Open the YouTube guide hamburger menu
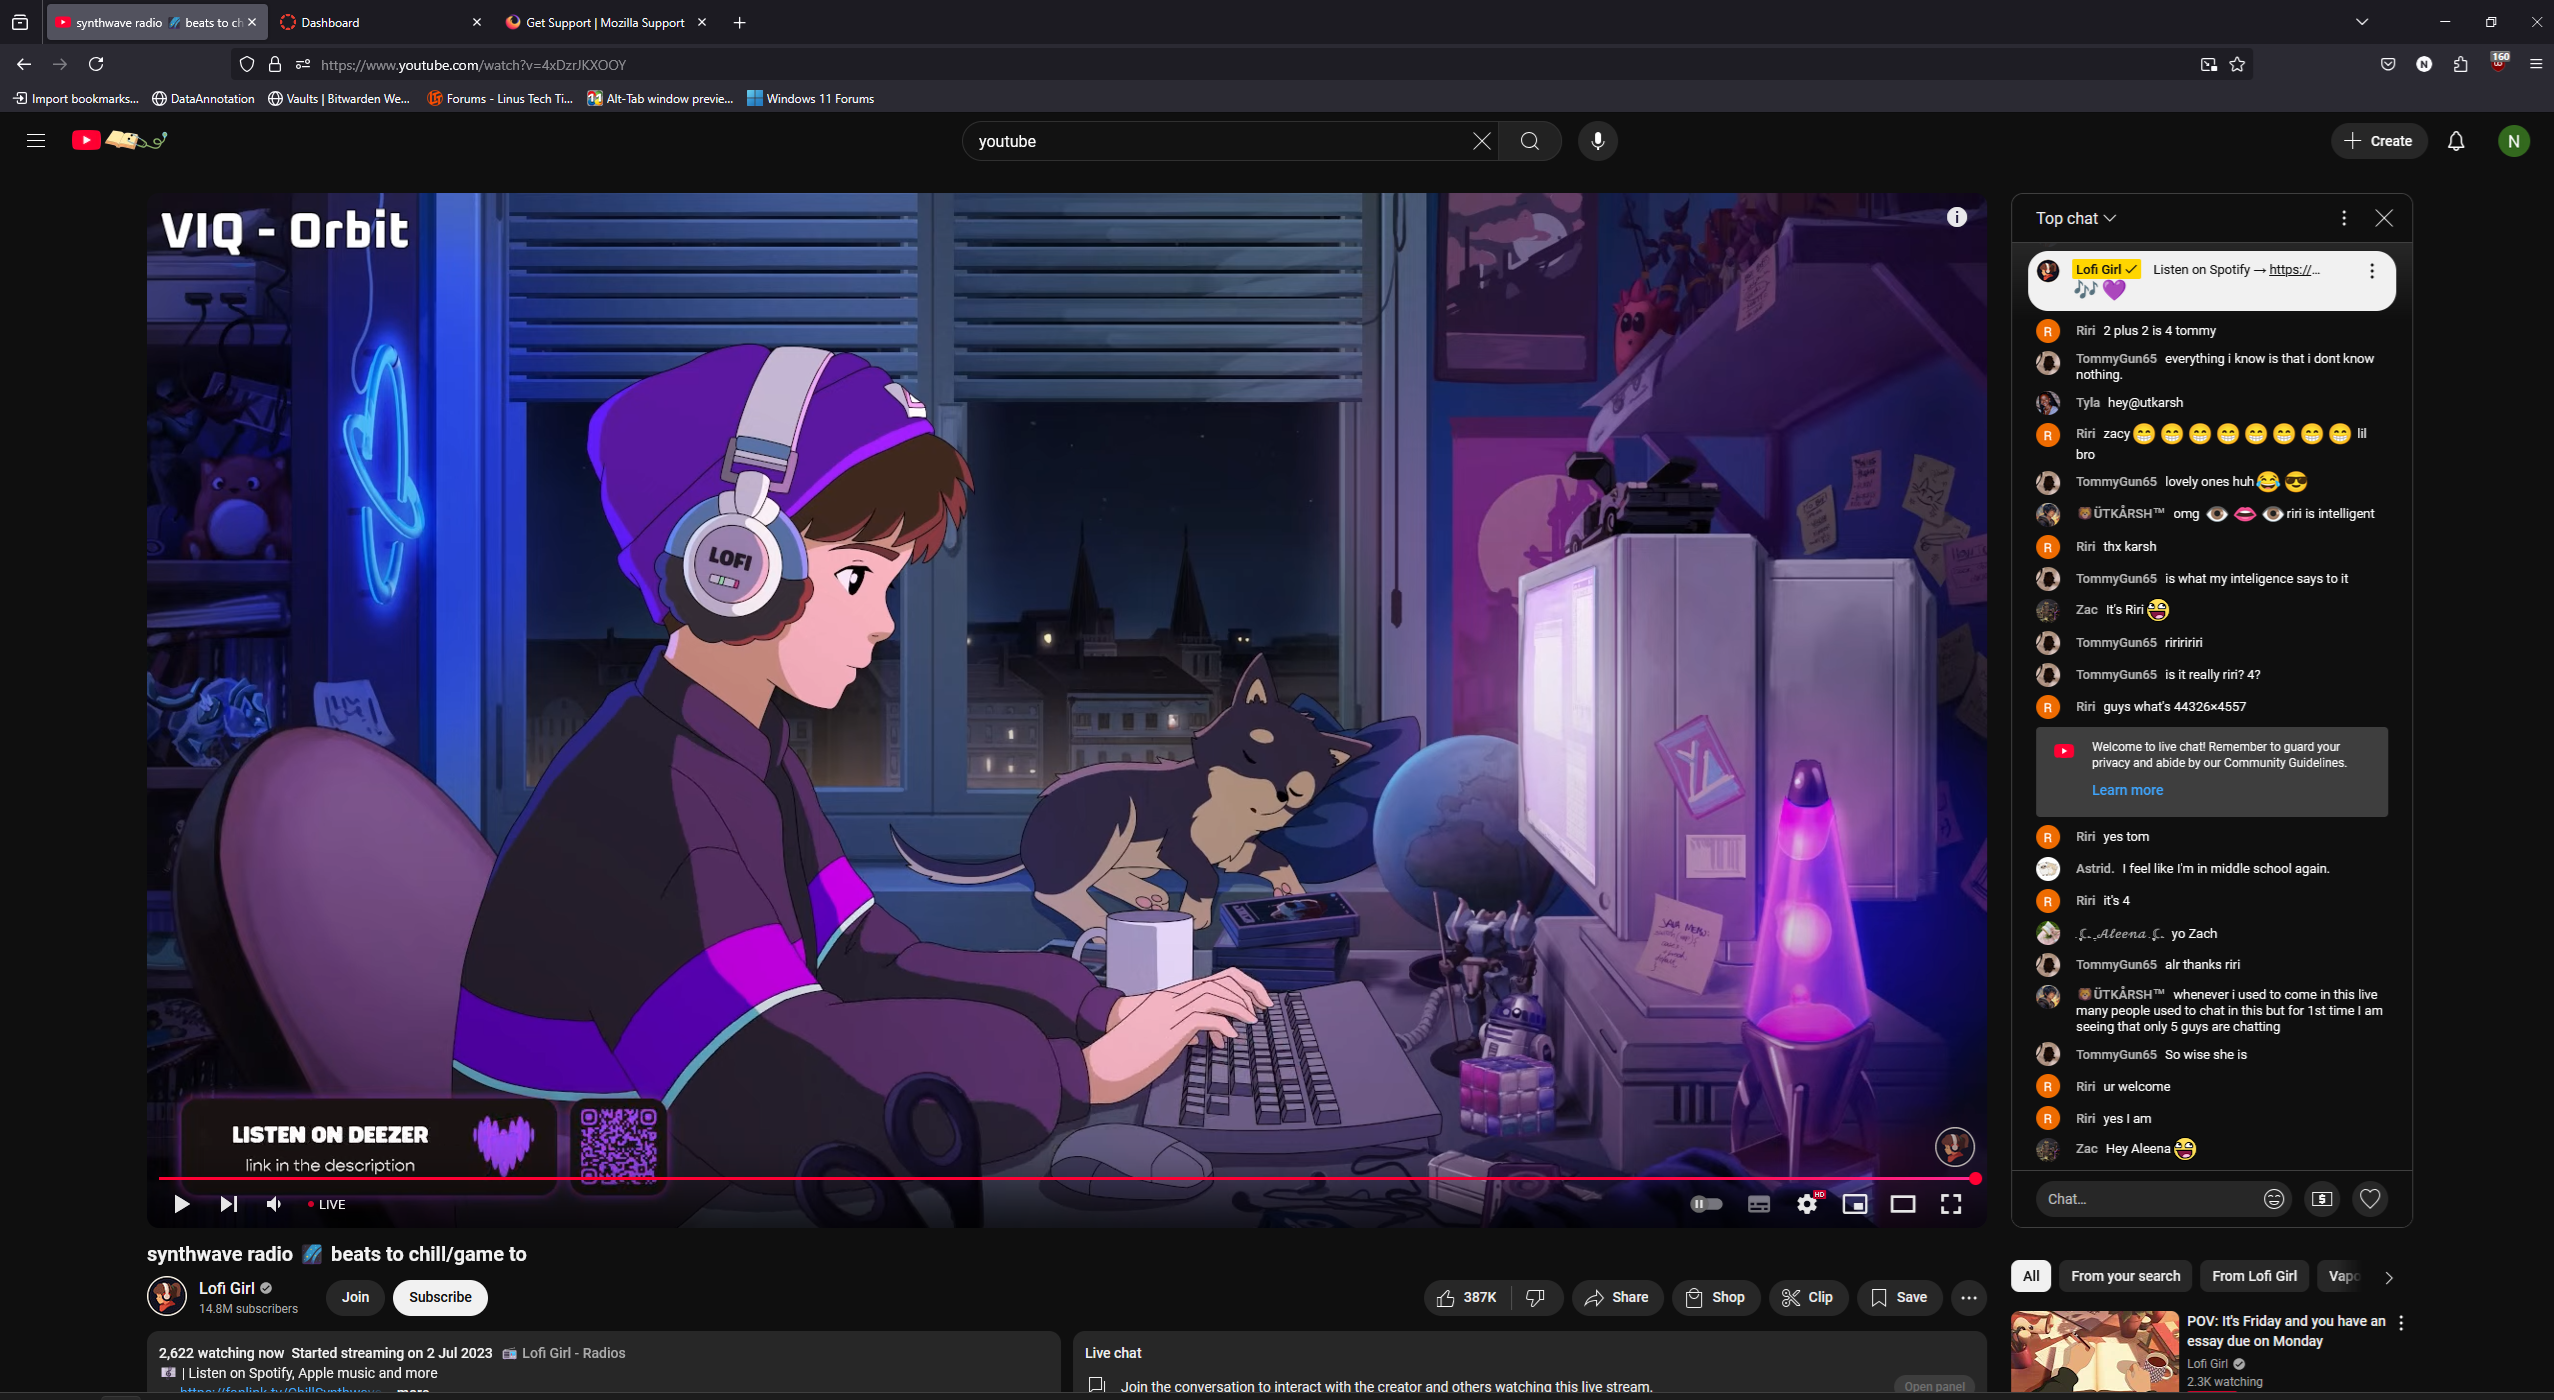The width and height of the screenshot is (2554, 1400). pyautogui.click(x=36, y=141)
